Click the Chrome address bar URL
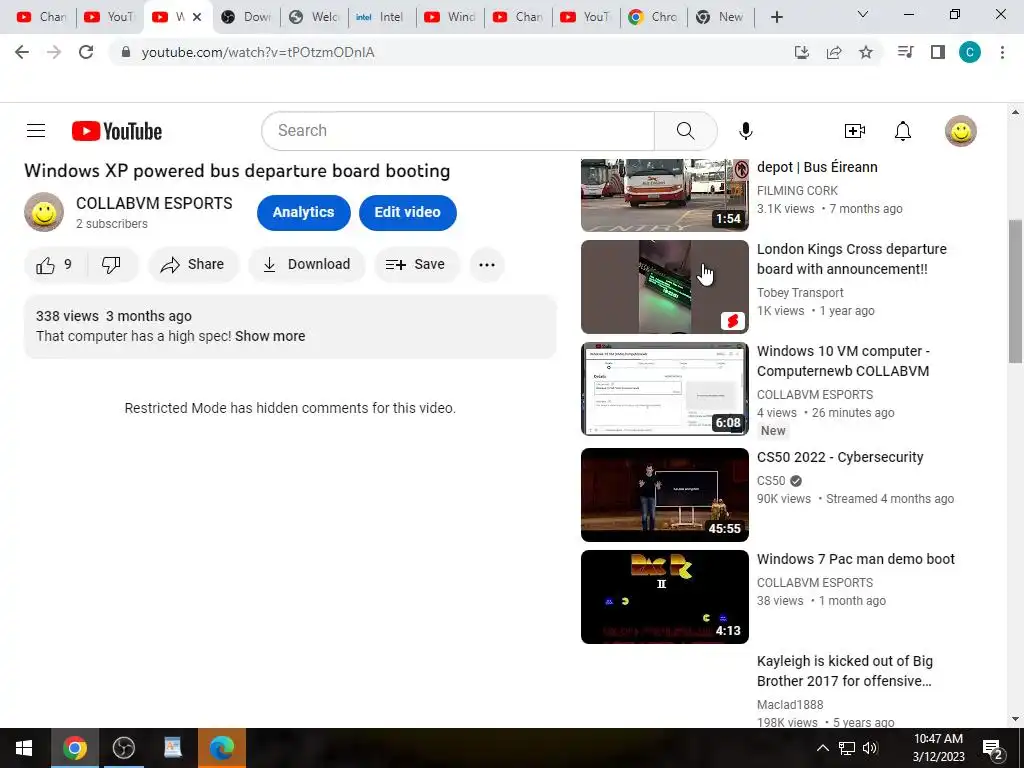The height and width of the screenshot is (768, 1024). tap(258, 52)
